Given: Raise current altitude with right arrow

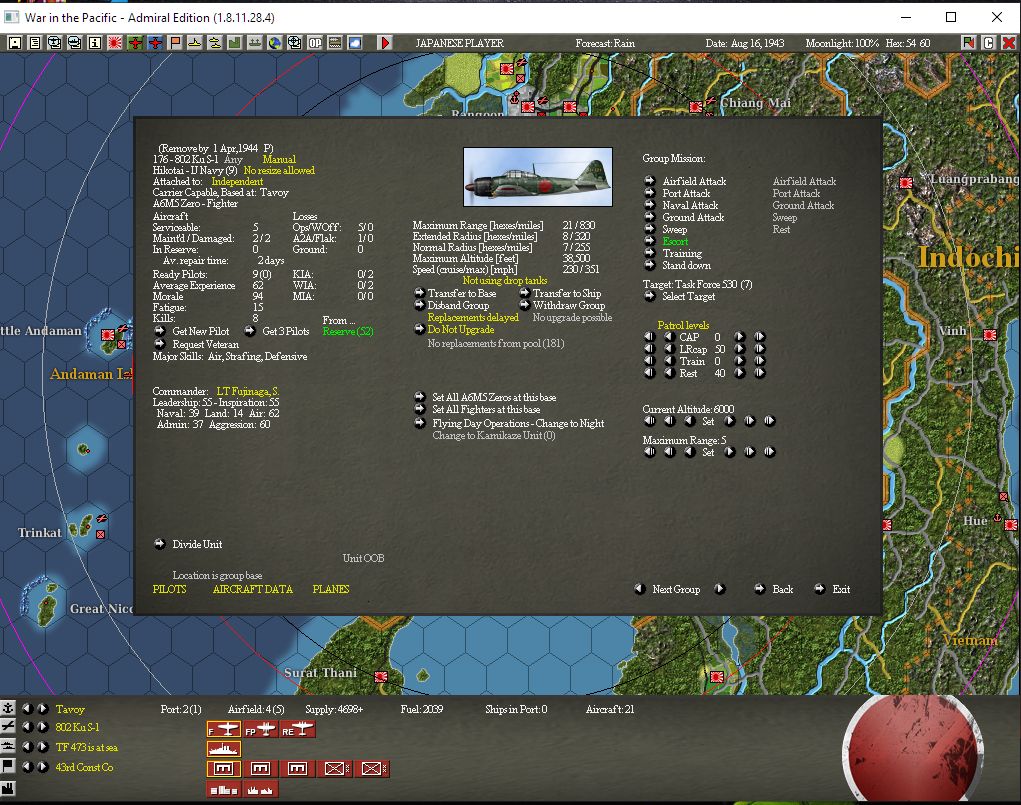Looking at the screenshot, I should (729, 421).
